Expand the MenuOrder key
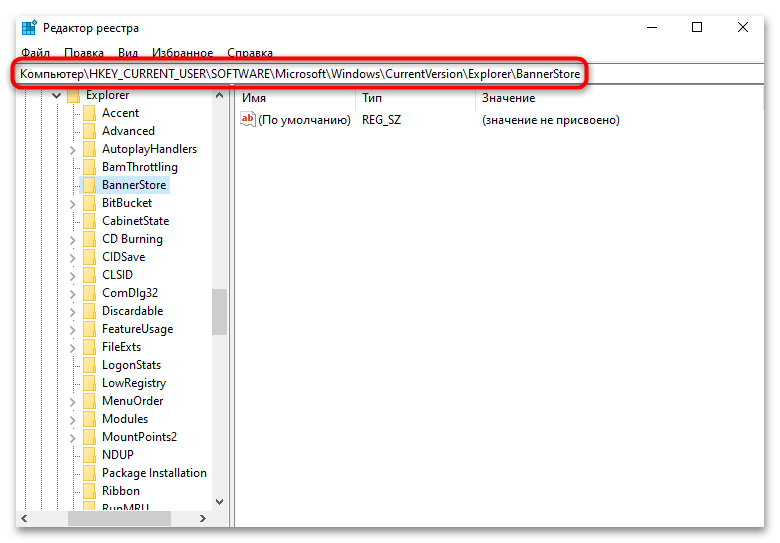The height and width of the screenshot is (543, 780). pos(73,402)
